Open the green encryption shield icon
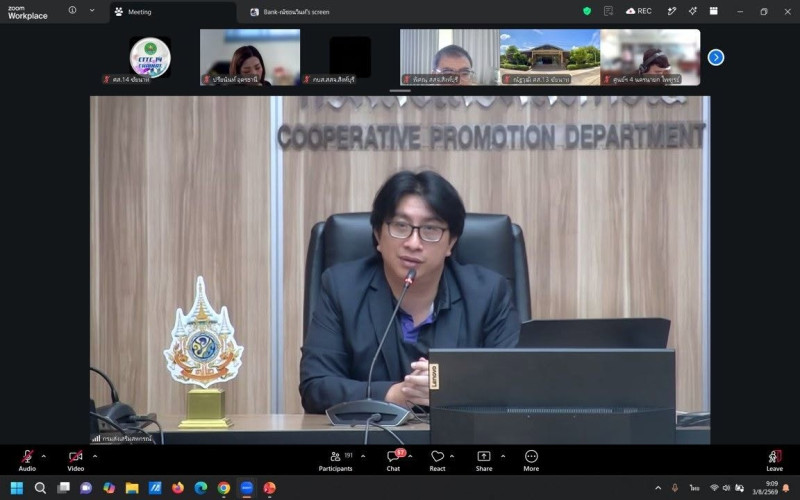800x500 pixels. (587, 11)
